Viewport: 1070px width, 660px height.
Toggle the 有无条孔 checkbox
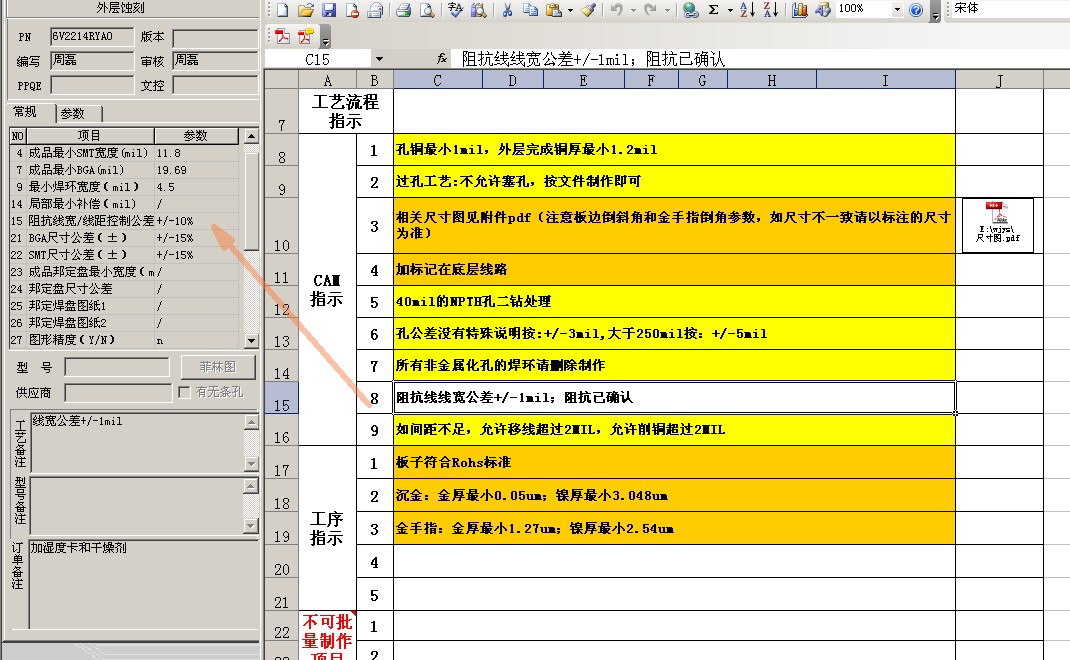(184, 392)
